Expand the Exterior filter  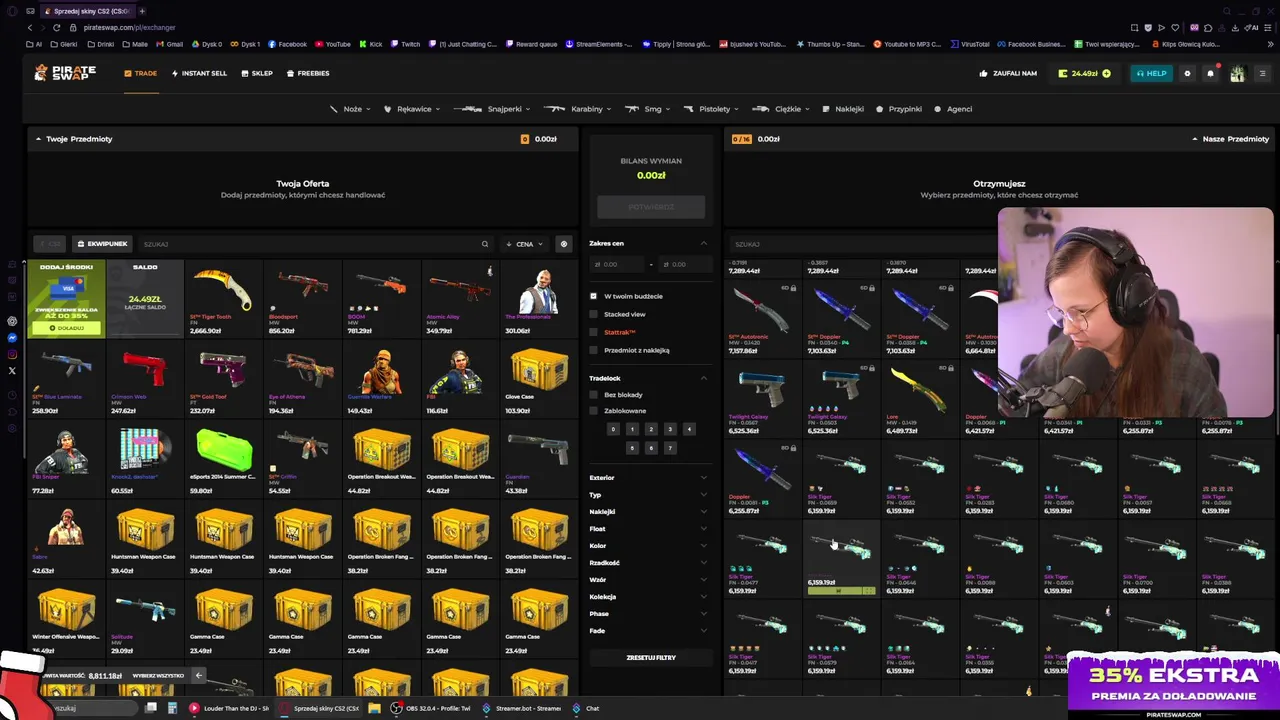tap(648, 478)
